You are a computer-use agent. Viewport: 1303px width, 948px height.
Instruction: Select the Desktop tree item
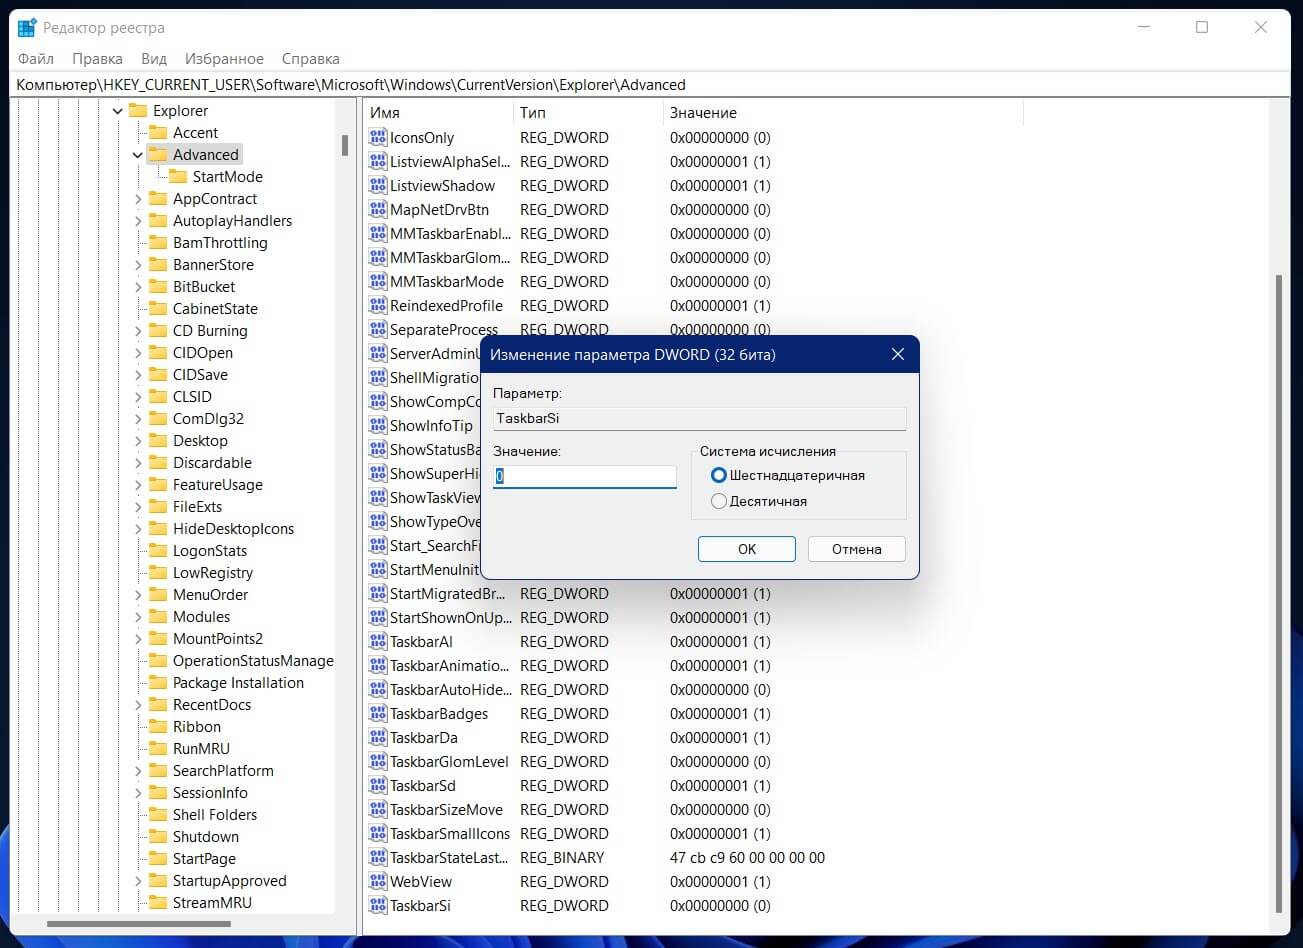click(200, 441)
